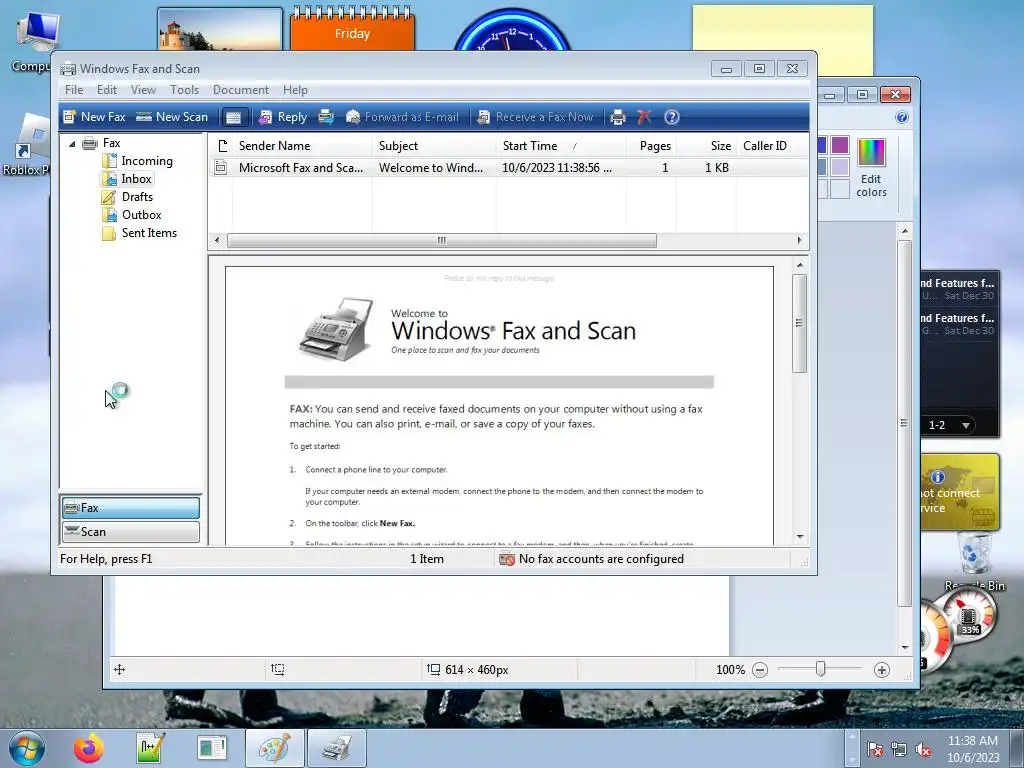Sort by Size column header
Viewport: 1024px width, 768px height.
tap(706, 146)
